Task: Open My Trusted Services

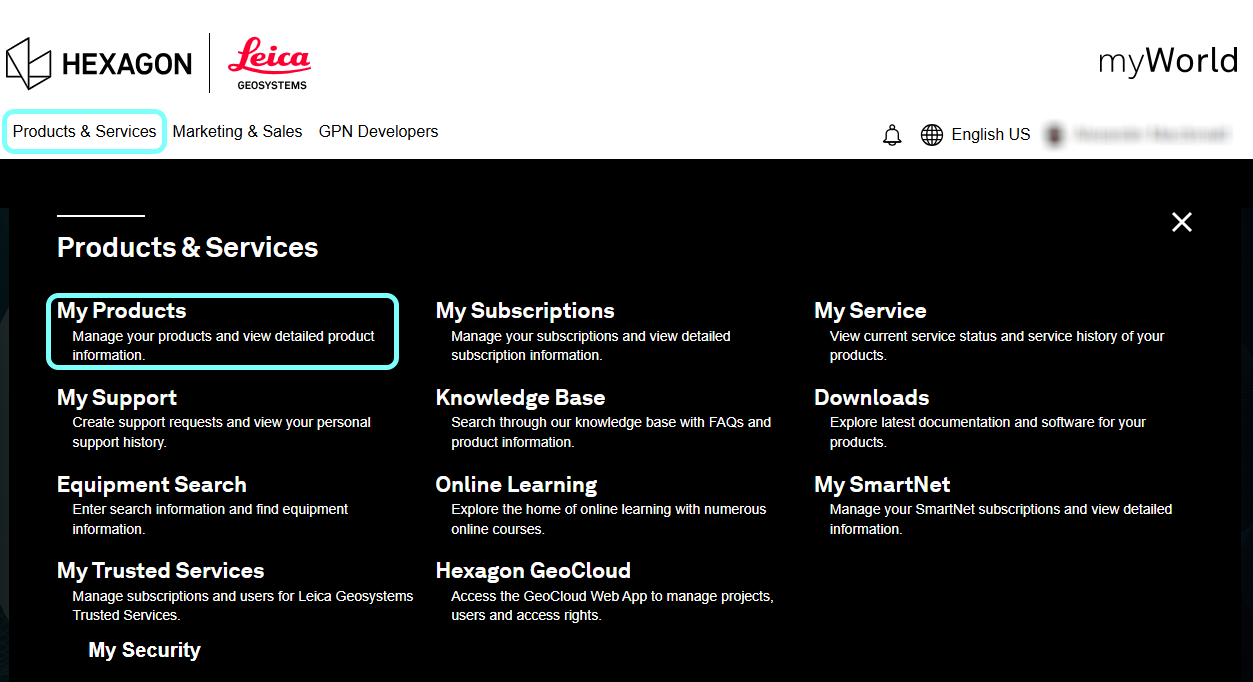Action: click(161, 571)
